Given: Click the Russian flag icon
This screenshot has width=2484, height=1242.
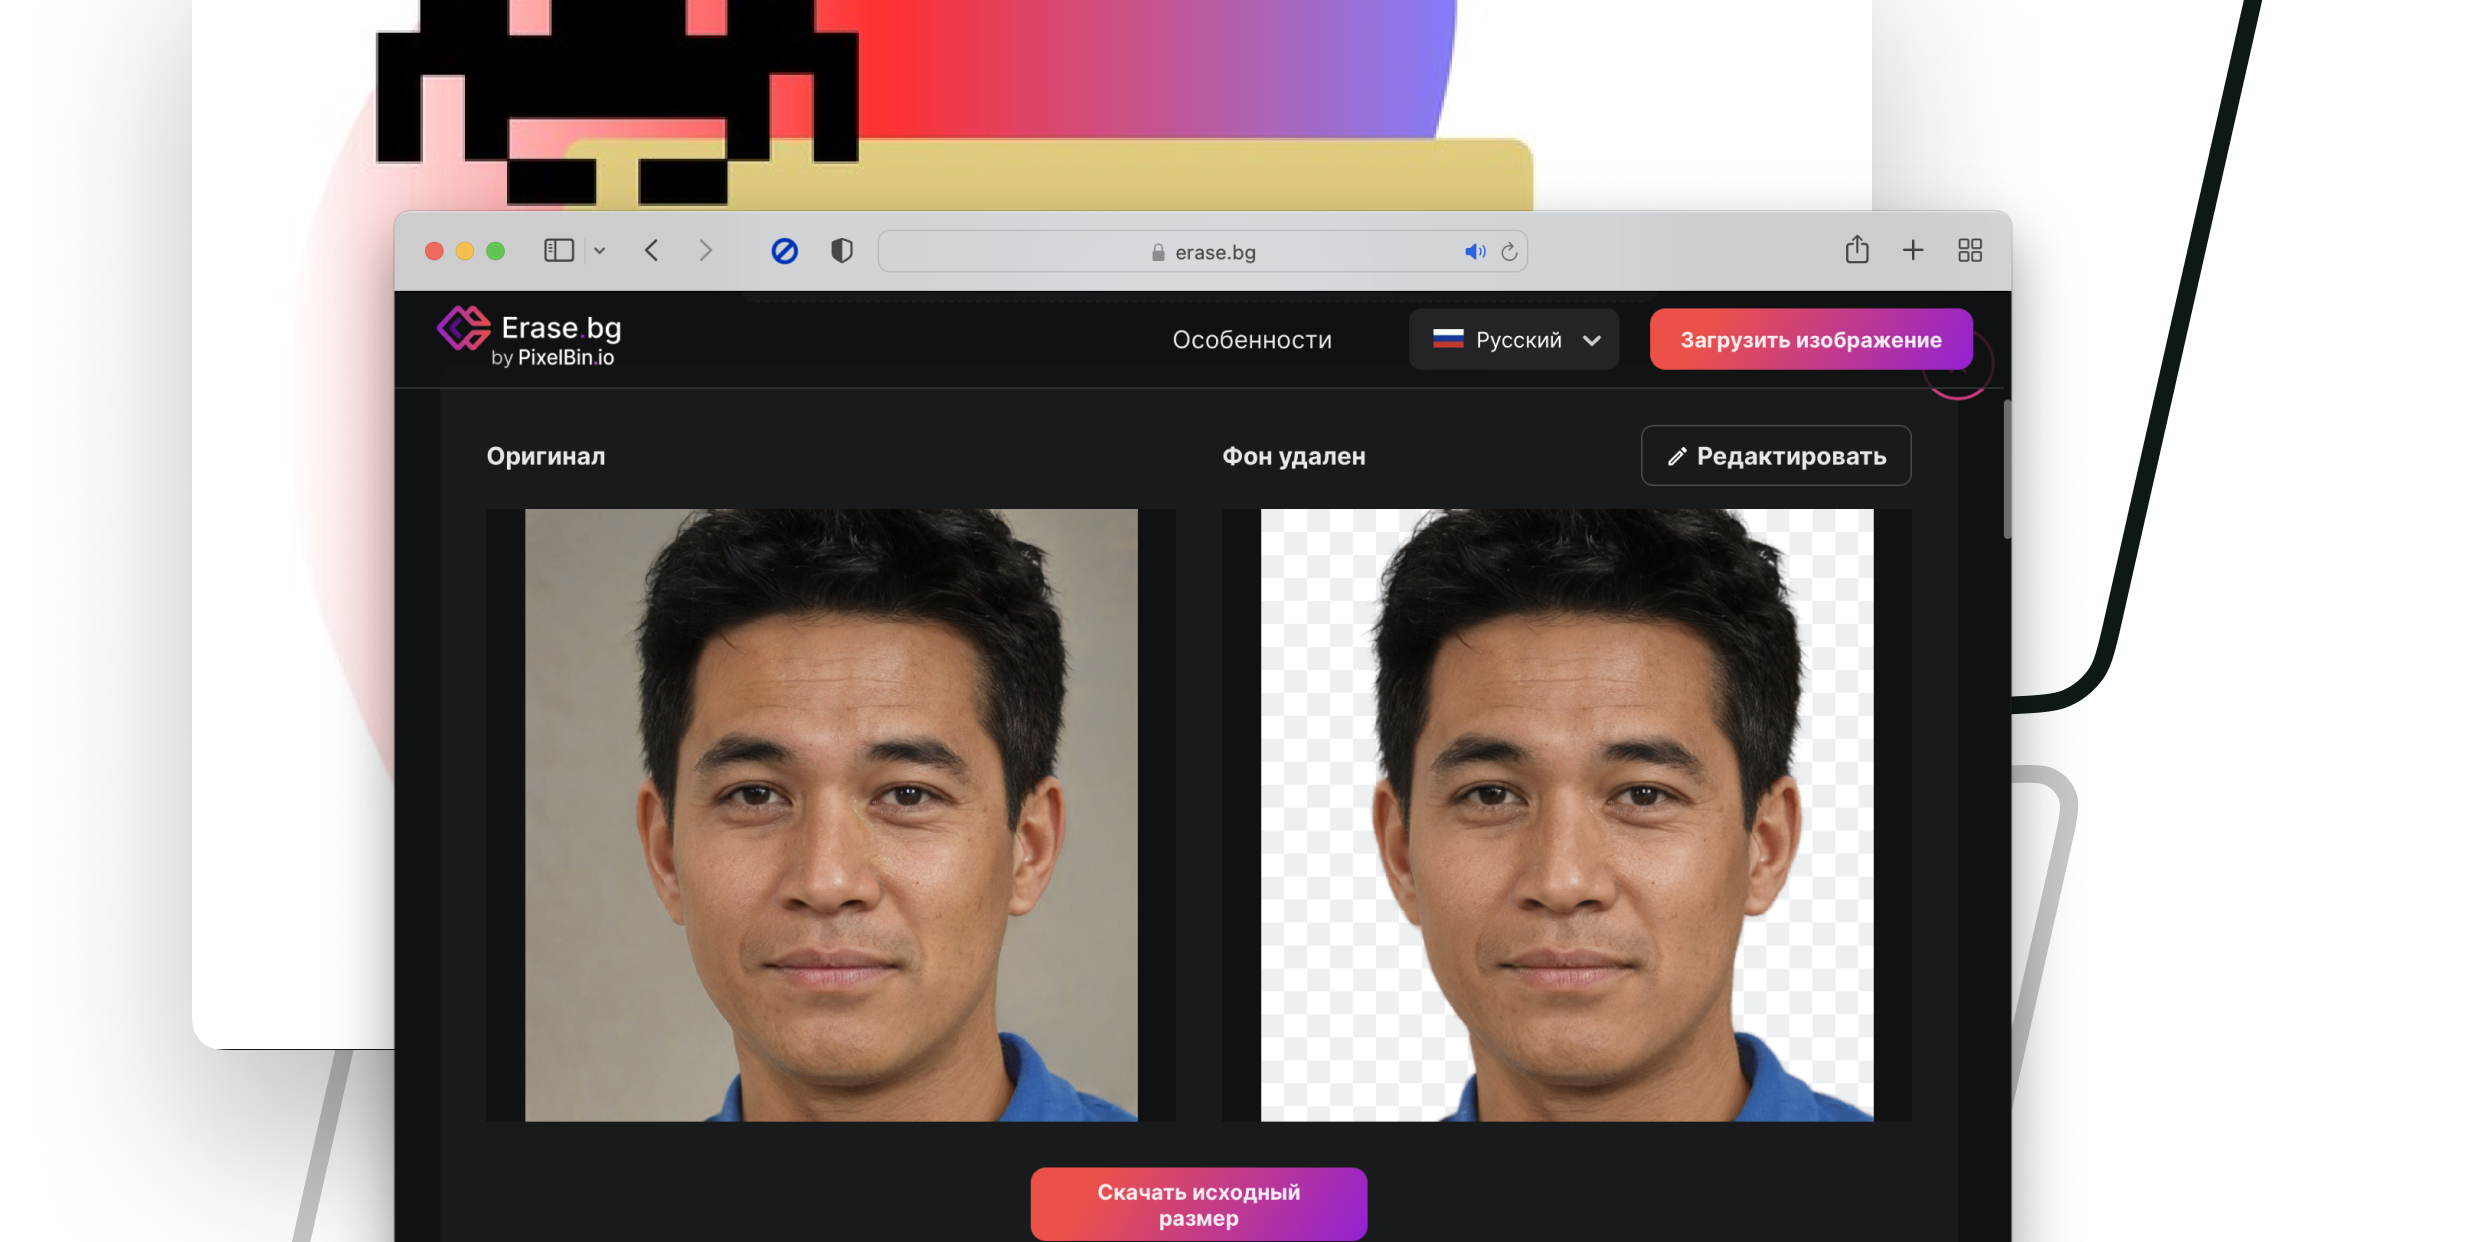Looking at the screenshot, I should [x=1448, y=339].
